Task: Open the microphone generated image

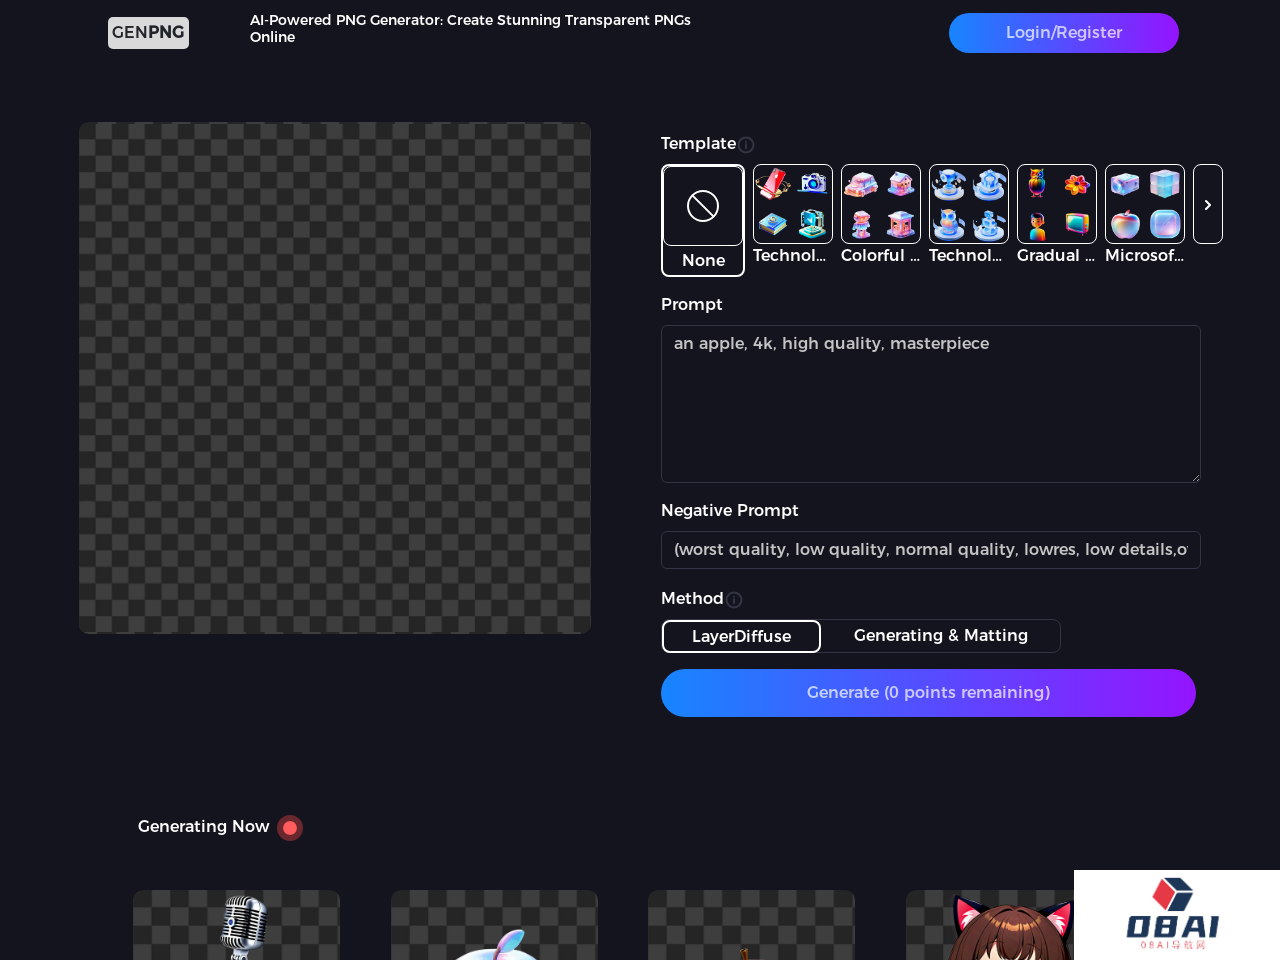Action: (237, 925)
